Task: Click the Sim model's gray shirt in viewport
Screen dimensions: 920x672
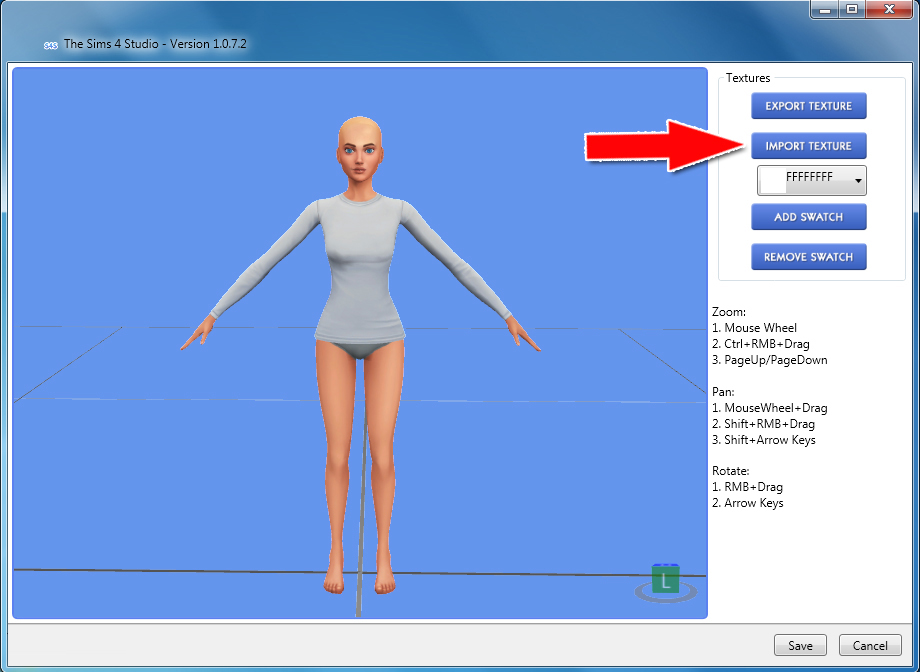Action: pos(359,269)
